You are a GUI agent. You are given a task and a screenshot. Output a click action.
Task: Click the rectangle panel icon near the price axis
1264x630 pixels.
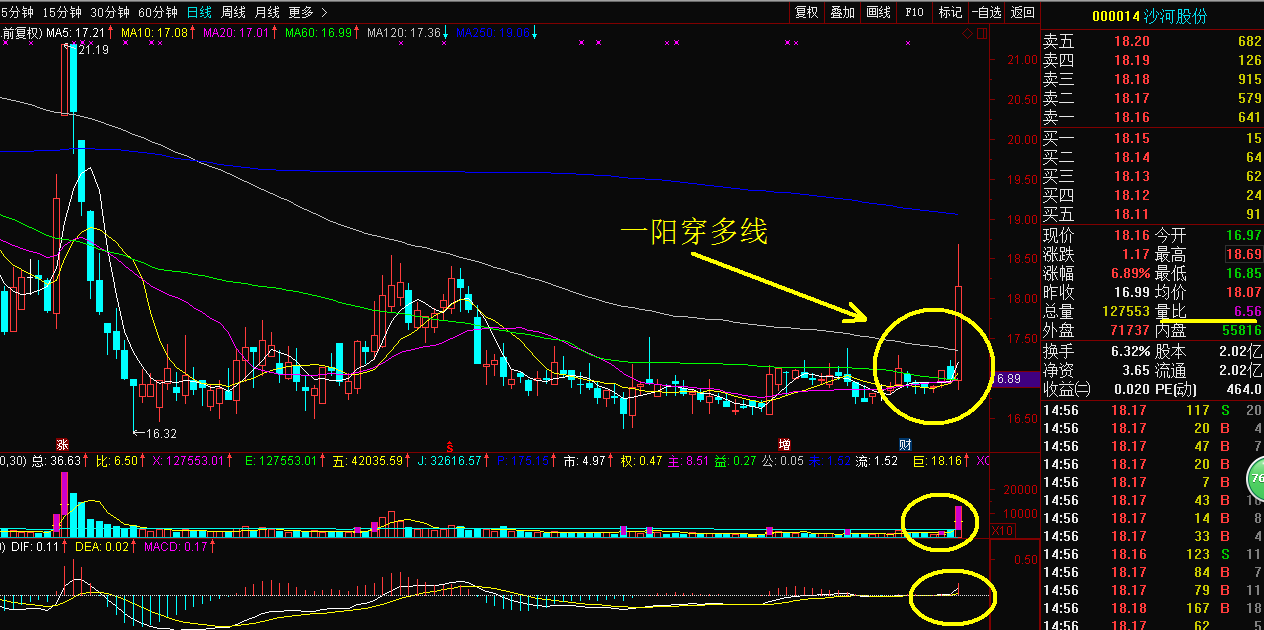click(982, 34)
